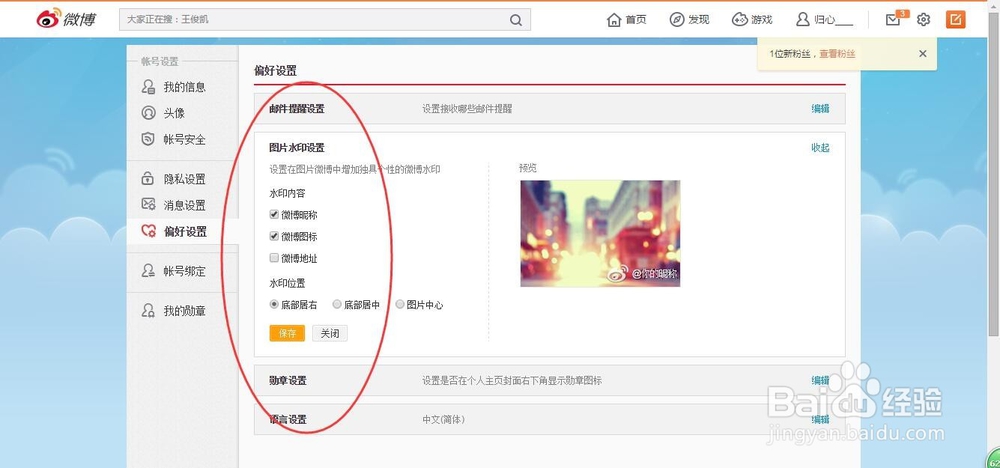1000x468 pixels.
Task: Click the watermark preview image
Action: pyautogui.click(x=600, y=233)
